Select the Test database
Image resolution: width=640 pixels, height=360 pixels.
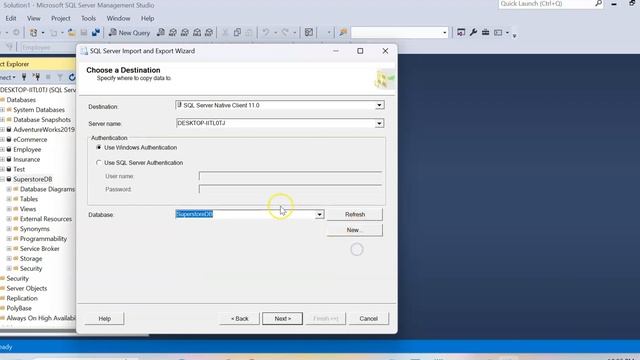pos(19,169)
